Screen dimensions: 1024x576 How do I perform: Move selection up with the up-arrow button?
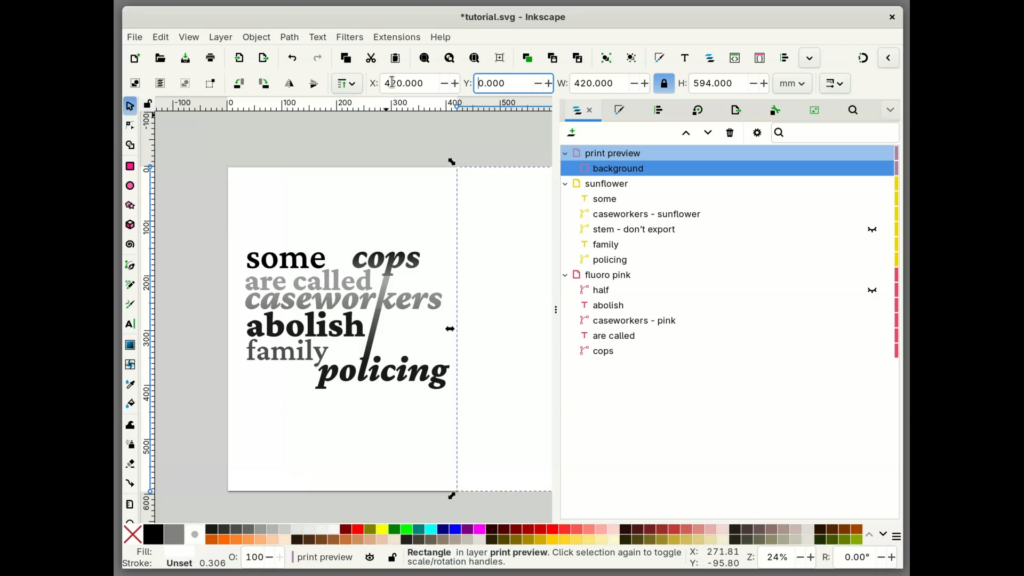click(x=686, y=132)
